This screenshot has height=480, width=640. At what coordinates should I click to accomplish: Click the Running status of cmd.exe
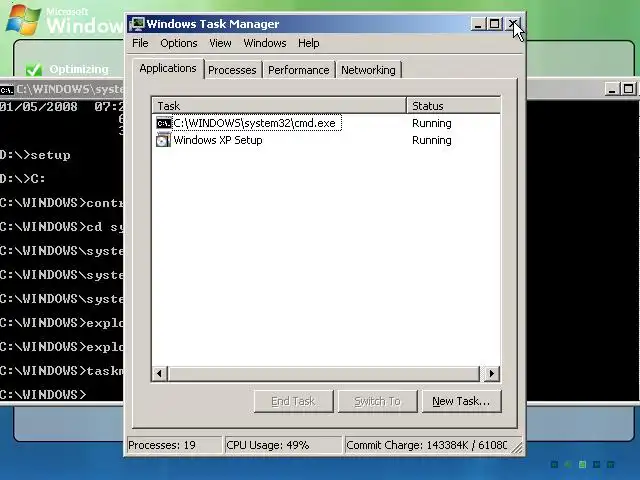[x=431, y=123]
